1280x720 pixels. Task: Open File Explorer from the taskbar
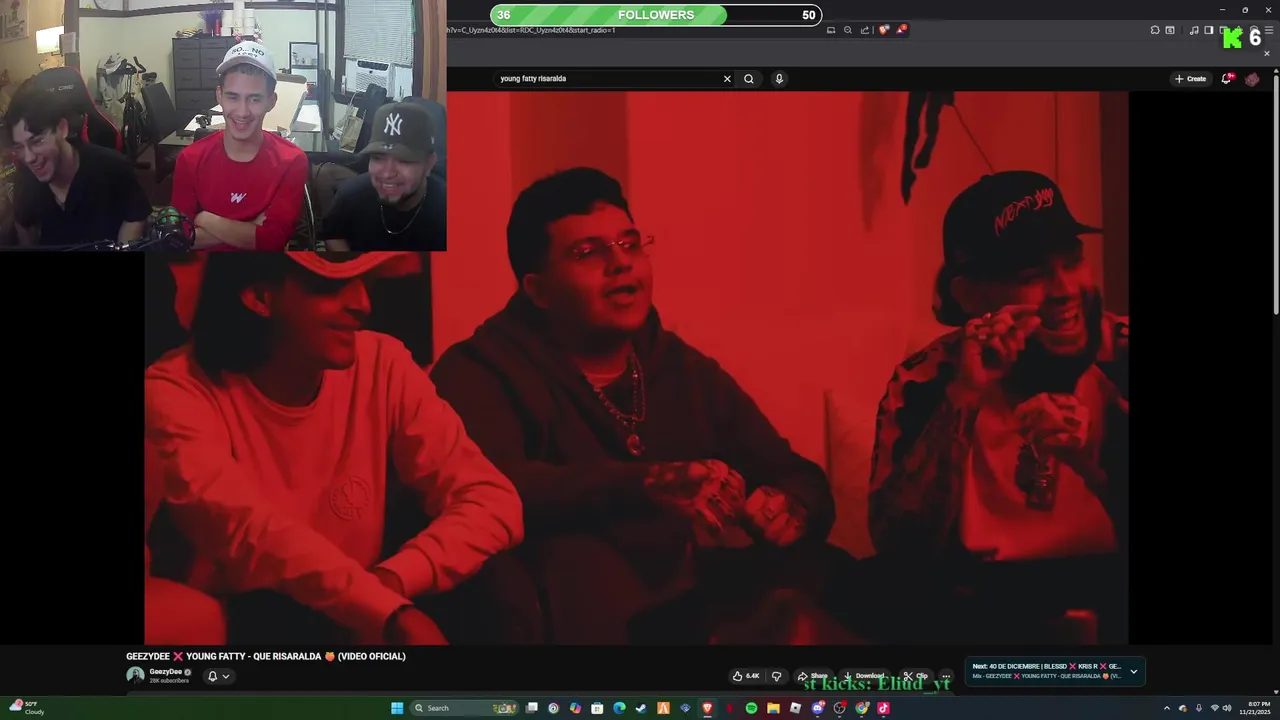tap(773, 708)
